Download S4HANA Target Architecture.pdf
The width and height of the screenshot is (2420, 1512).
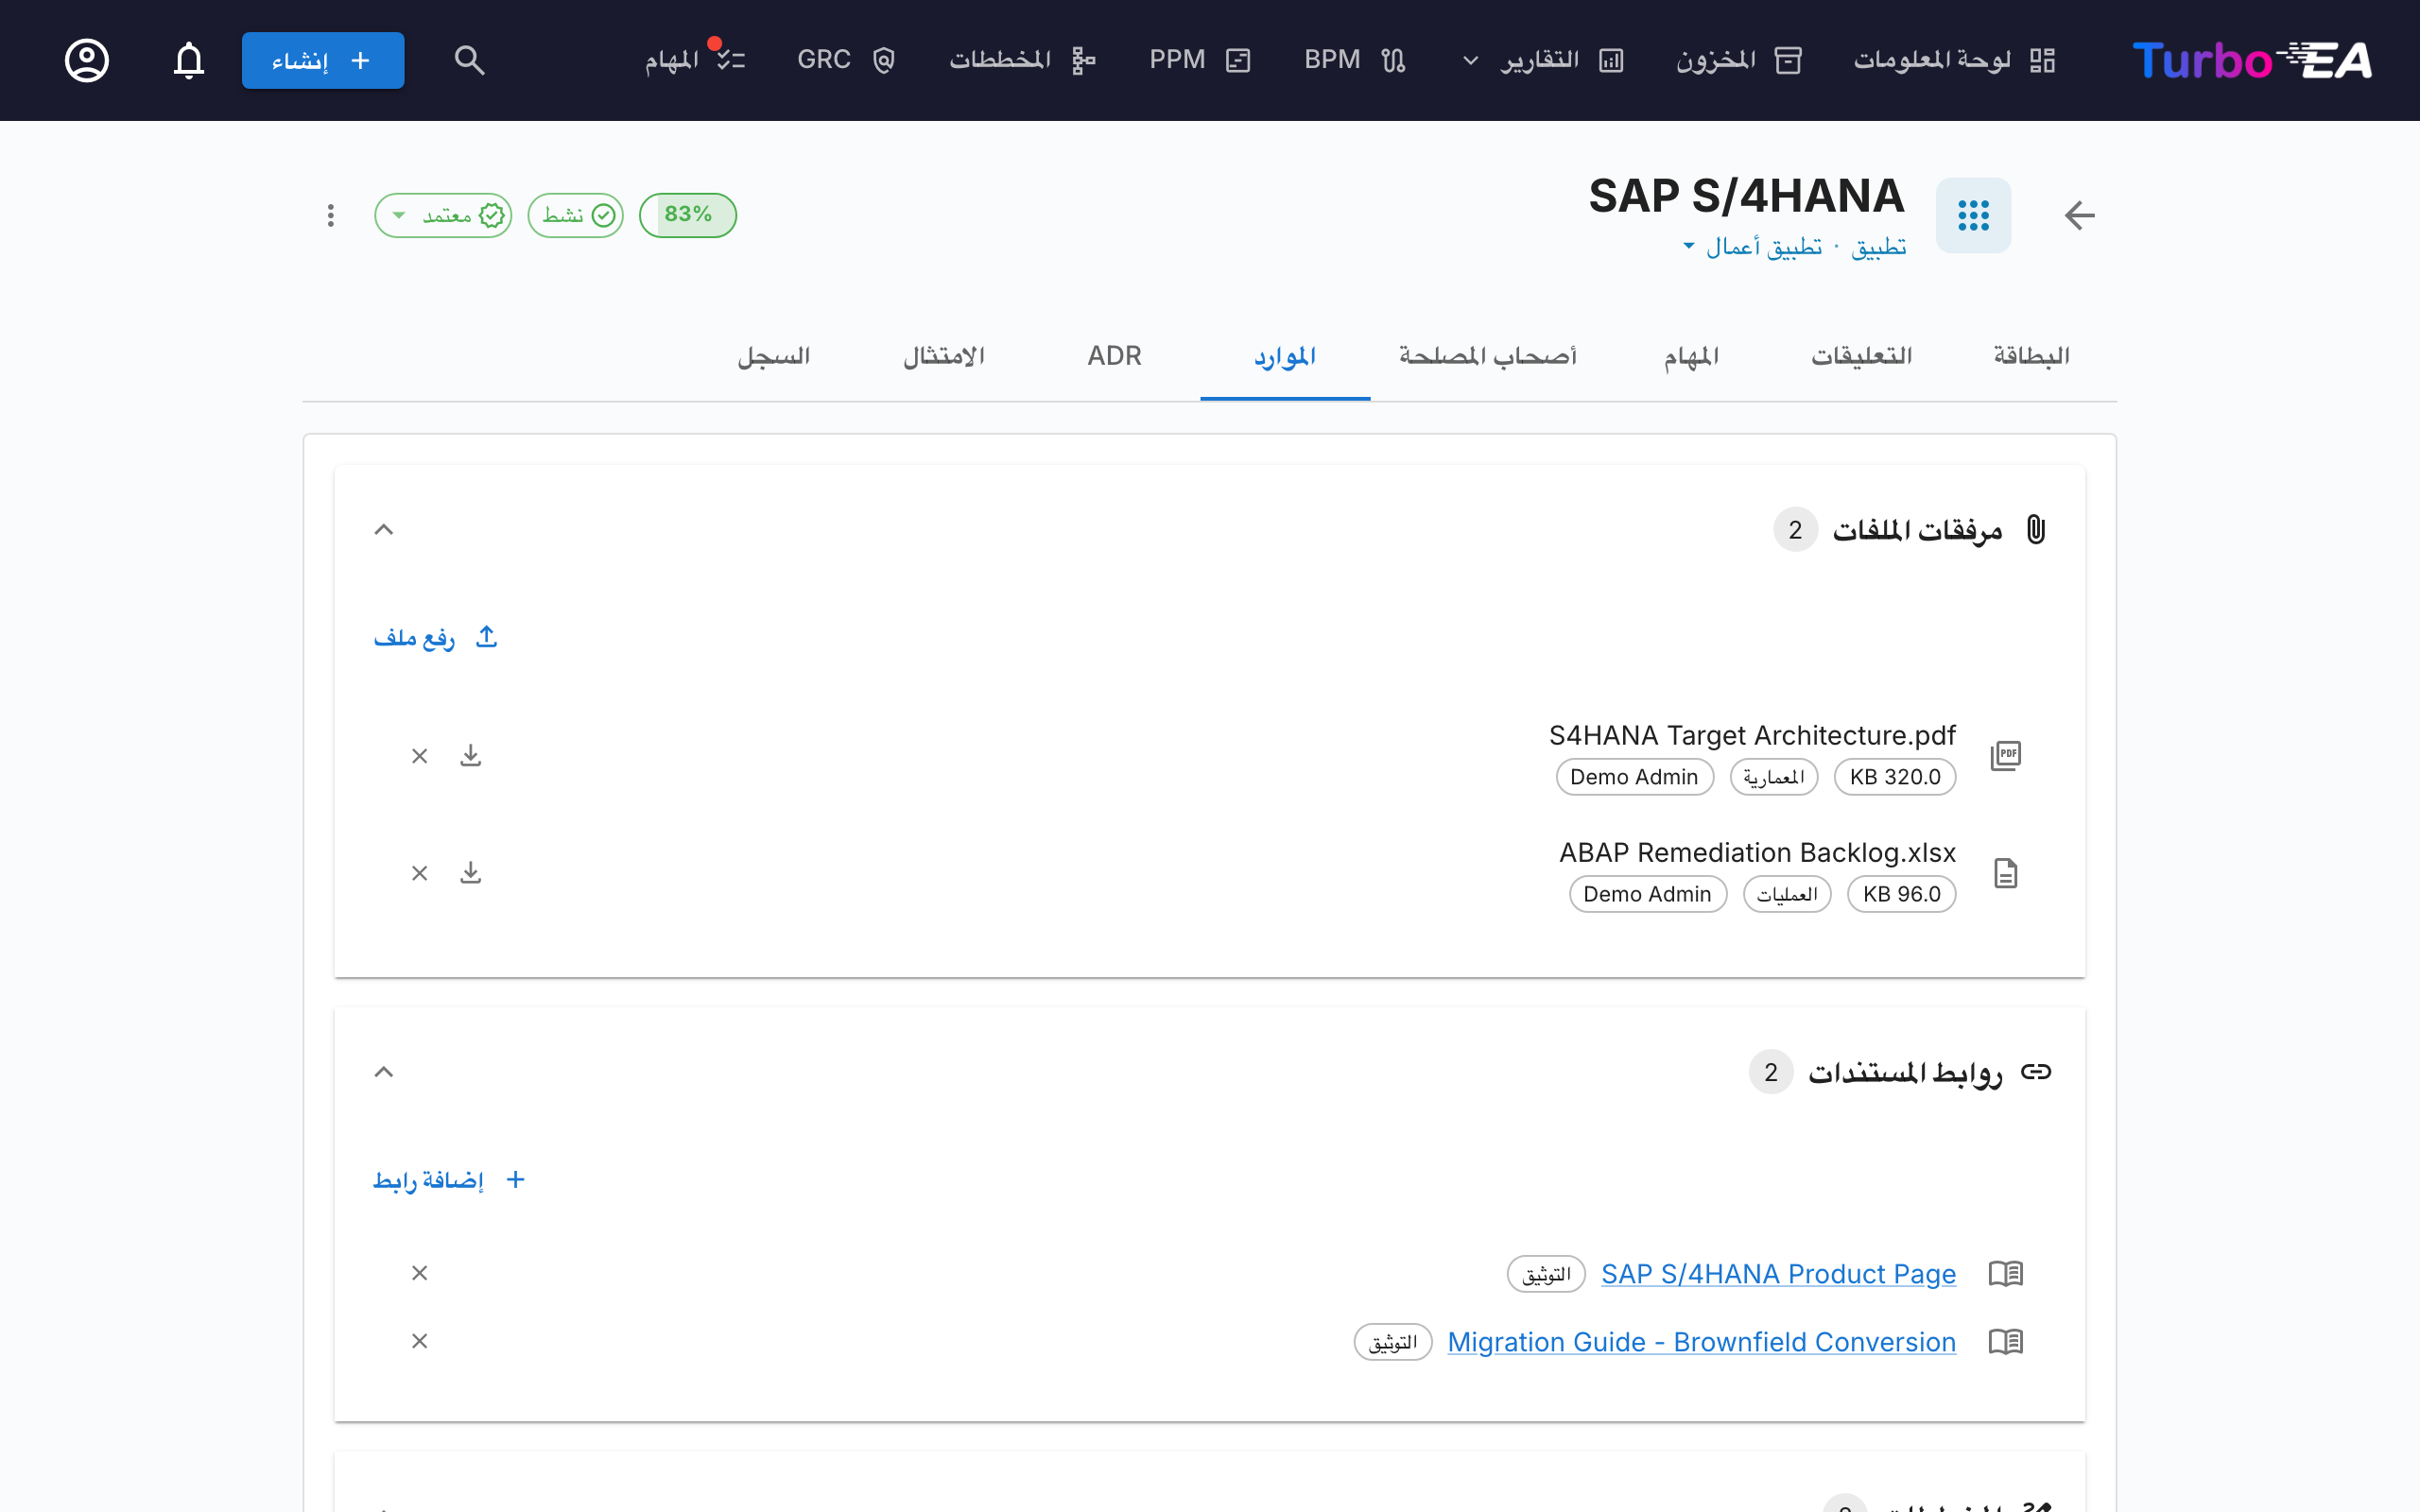coord(471,756)
